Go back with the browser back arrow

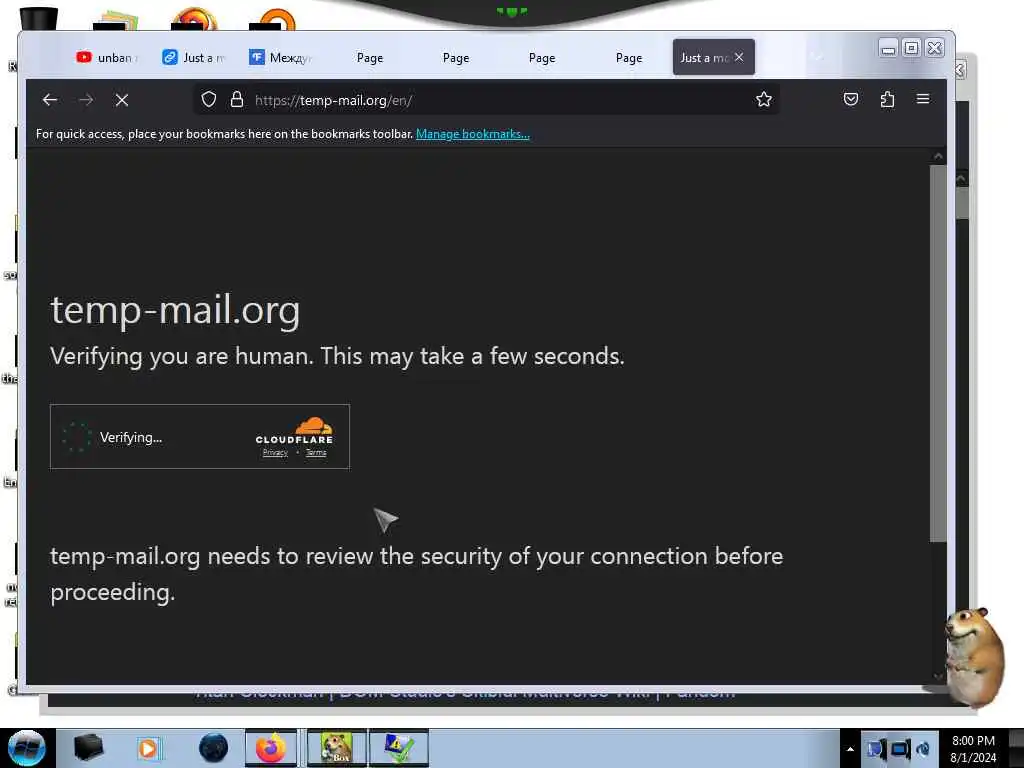click(x=50, y=99)
